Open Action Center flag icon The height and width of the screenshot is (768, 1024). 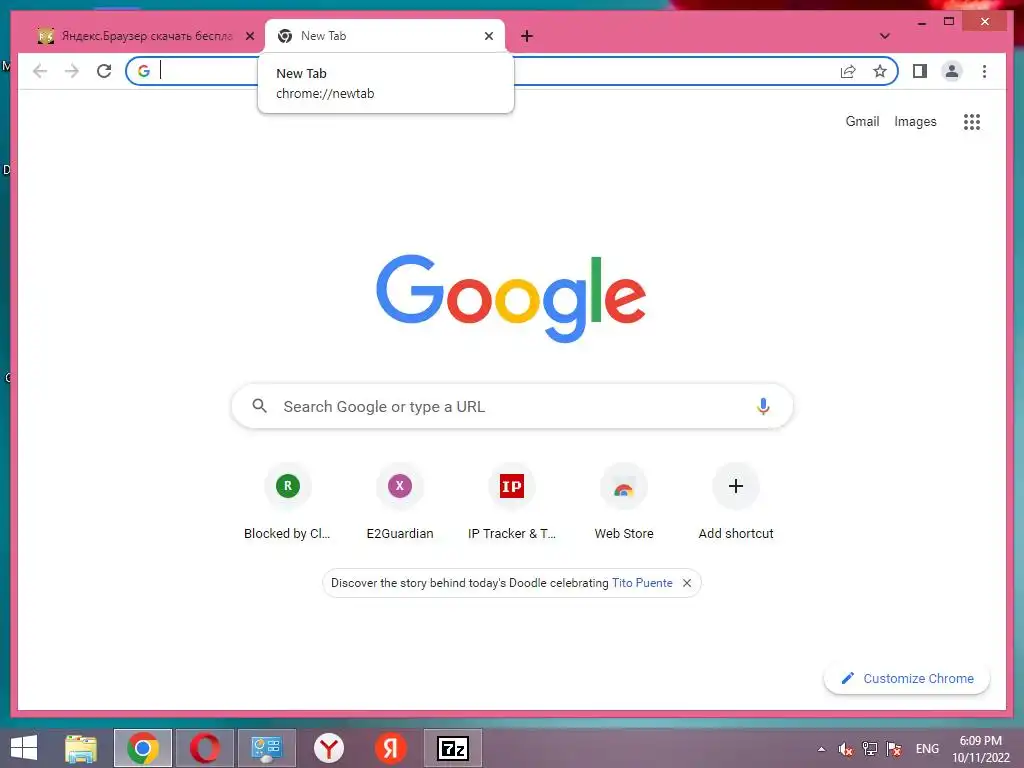894,749
